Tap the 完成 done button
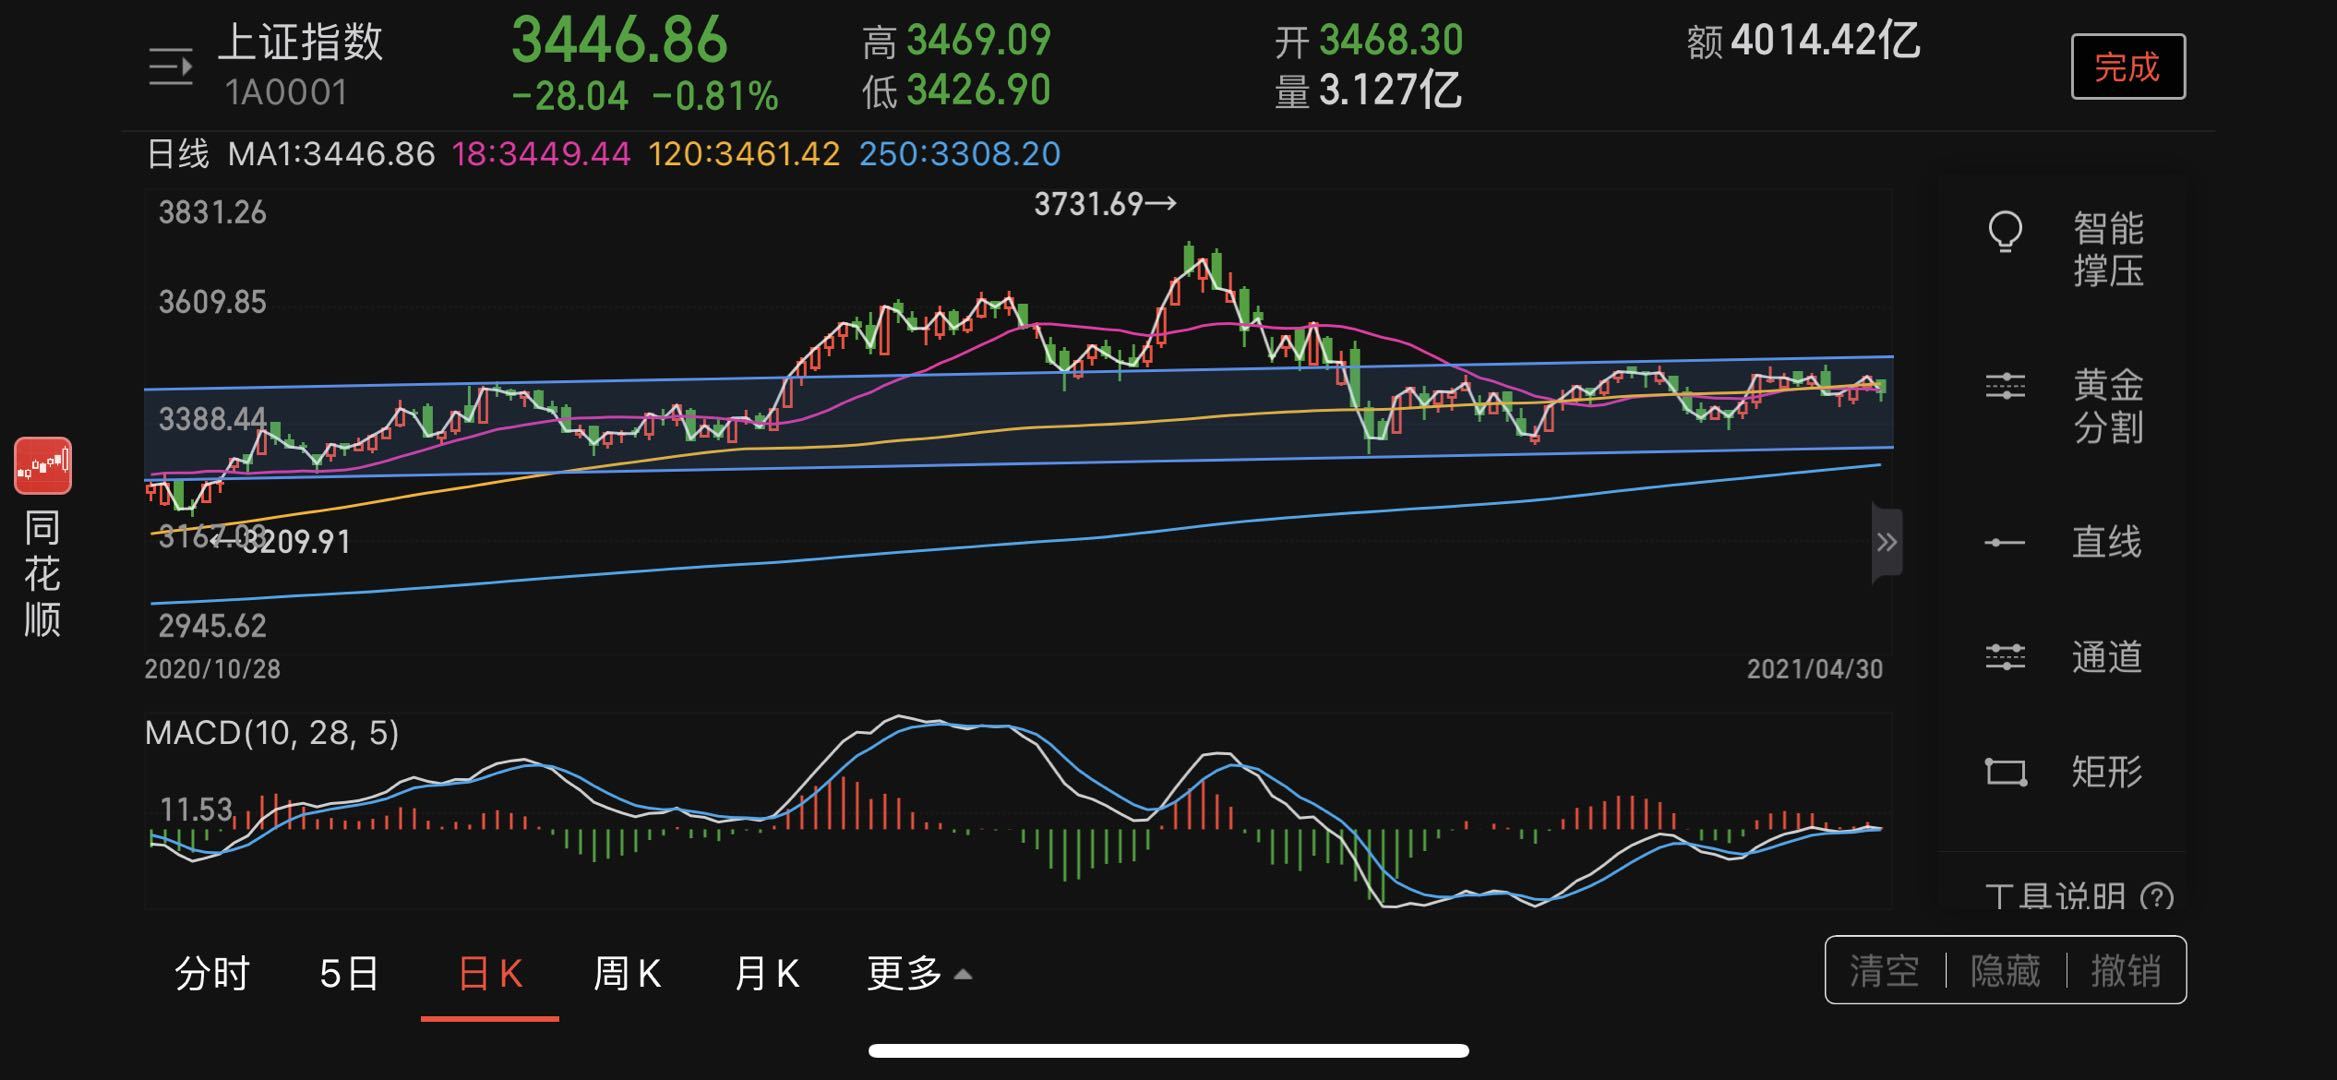 pos(2127,67)
